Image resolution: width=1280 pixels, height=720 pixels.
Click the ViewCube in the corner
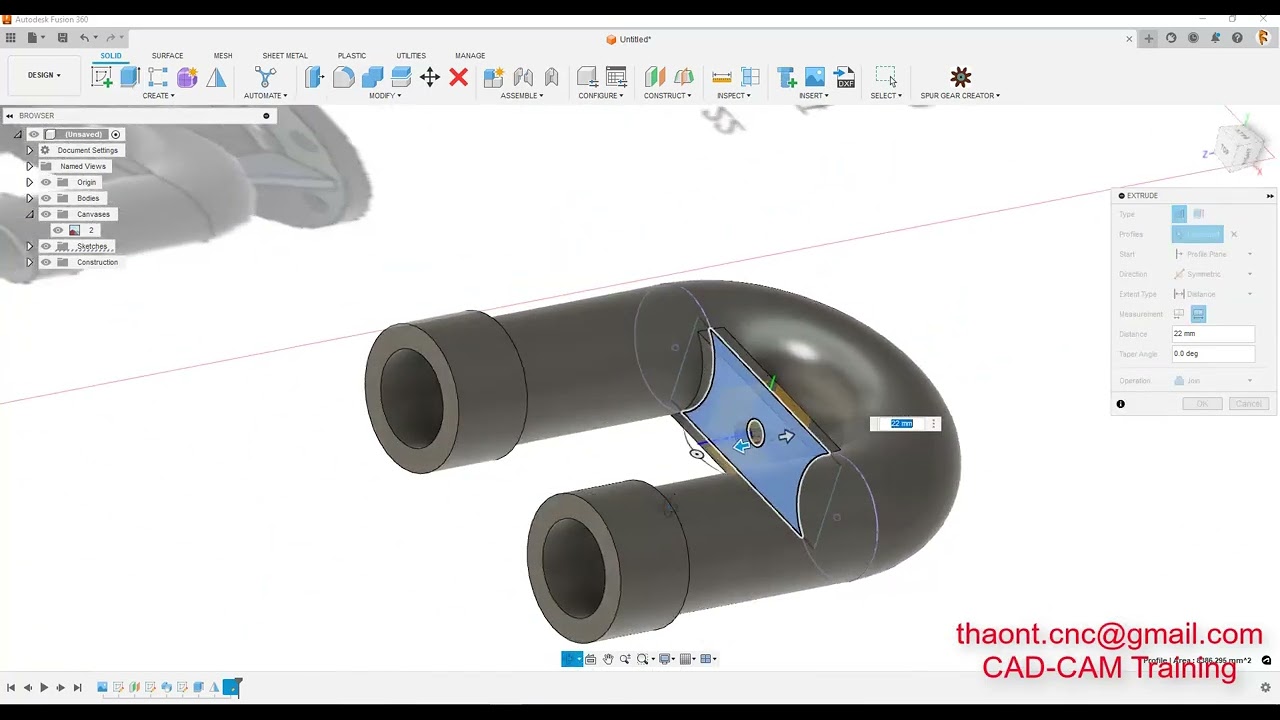click(x=1242, y=148)
